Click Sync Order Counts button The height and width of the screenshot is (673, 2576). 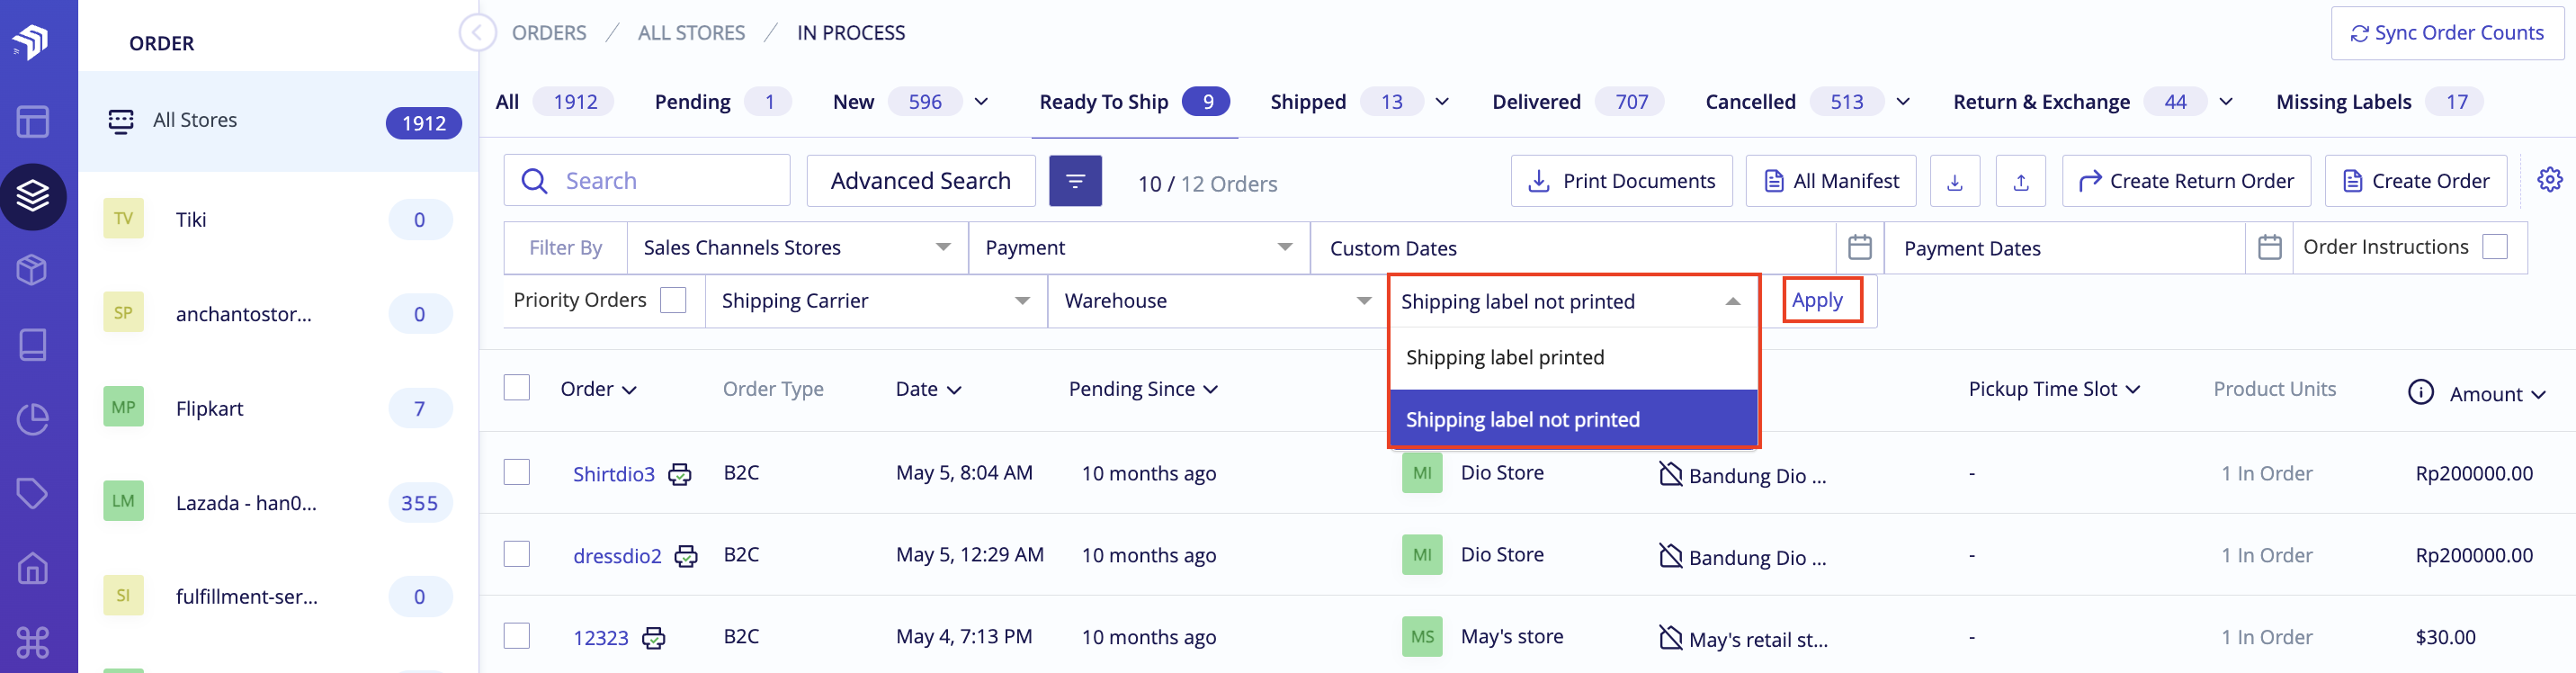(2447, 33)
